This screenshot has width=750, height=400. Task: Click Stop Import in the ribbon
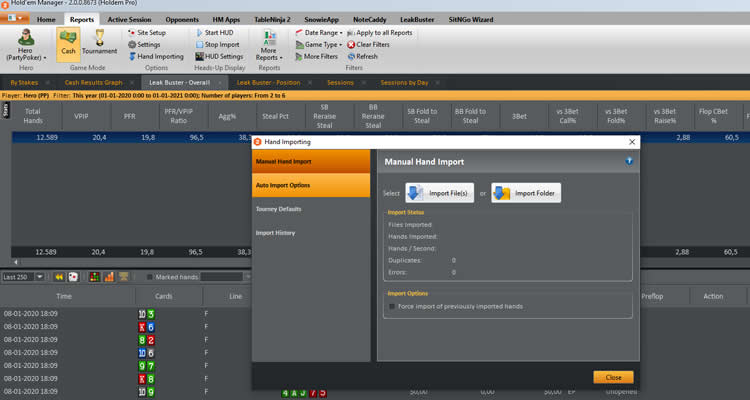point(218,44)
